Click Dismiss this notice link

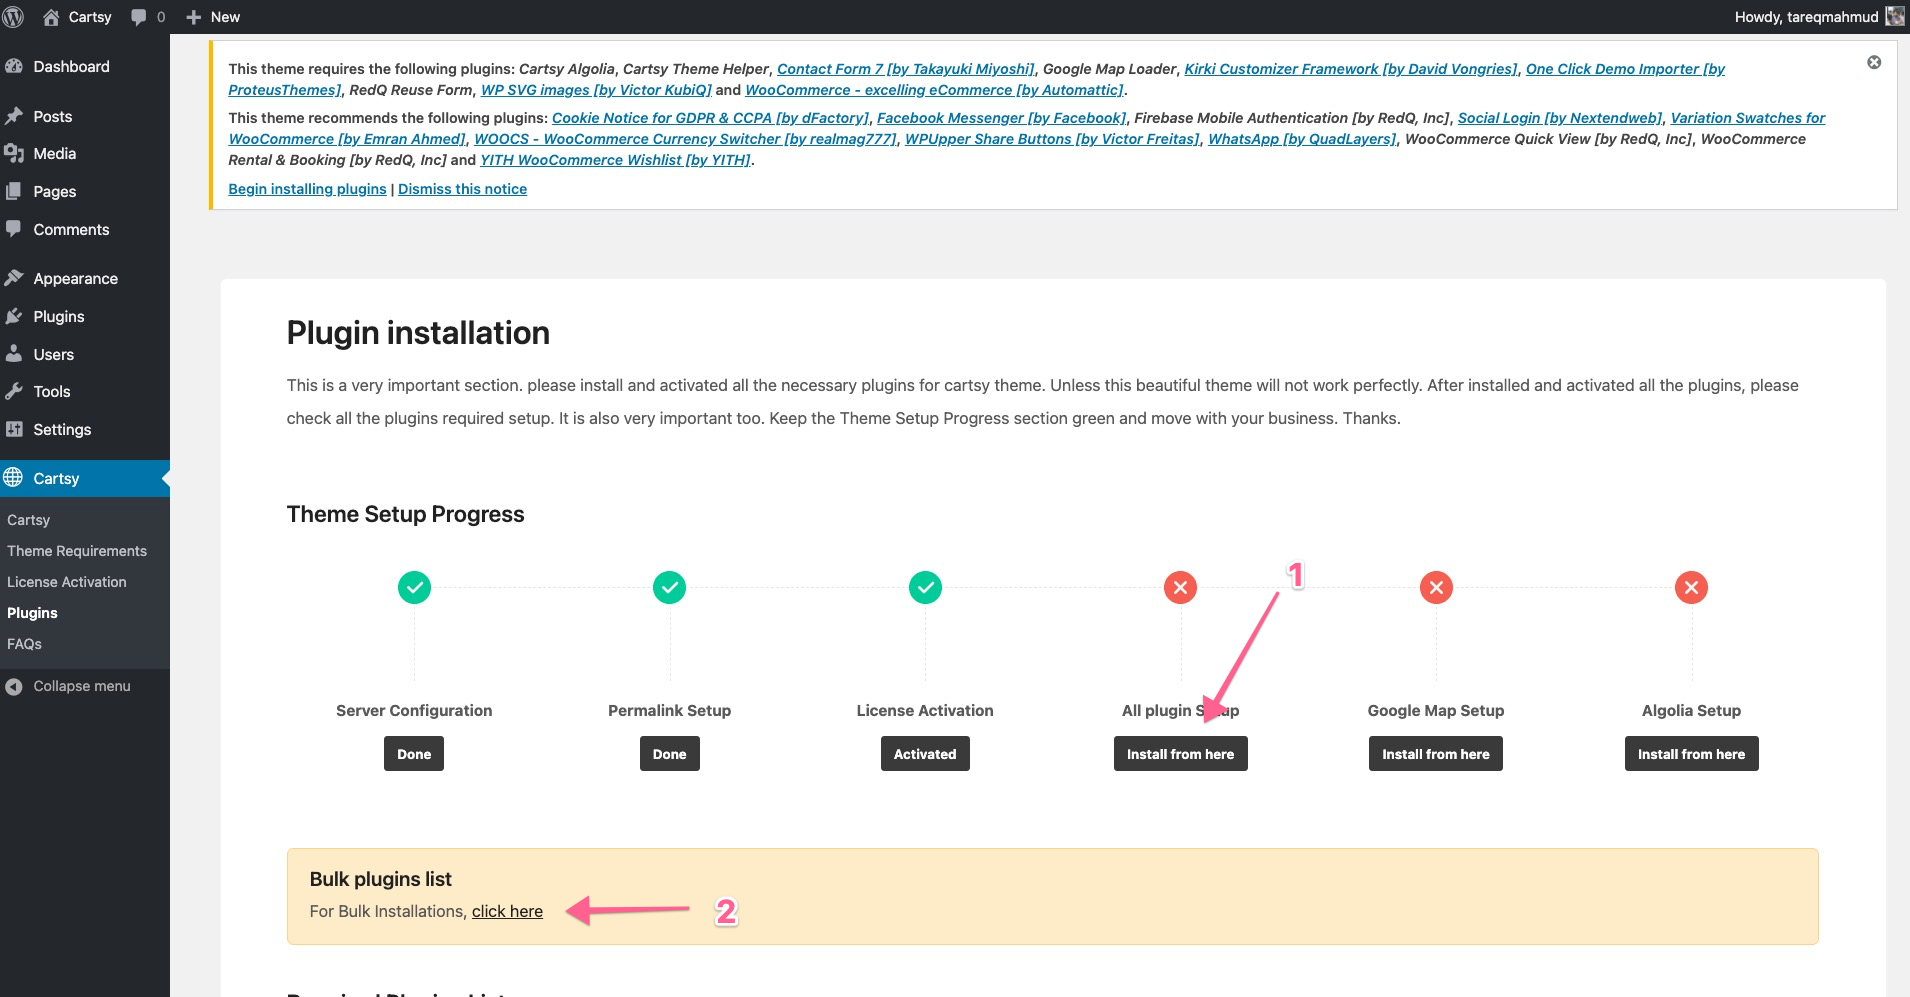tap(462, 189)
